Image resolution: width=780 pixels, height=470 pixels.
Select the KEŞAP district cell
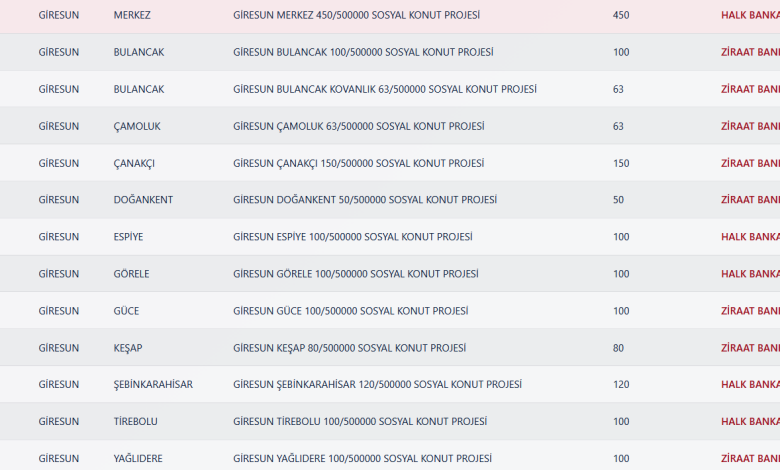[x=128, y=348]
